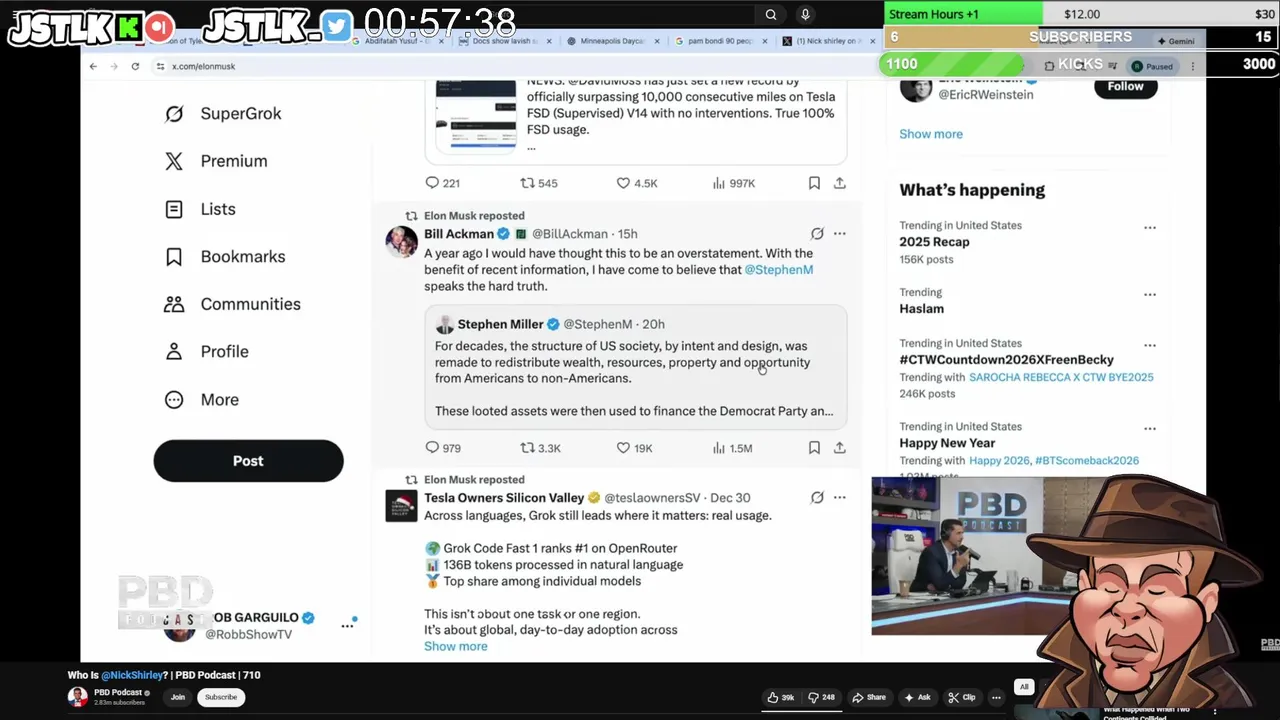The image size is (1280, 720).
Task: Open account menu dots beside Rob Garguilo
Action: pyautogui.click(x=347, y=626)
